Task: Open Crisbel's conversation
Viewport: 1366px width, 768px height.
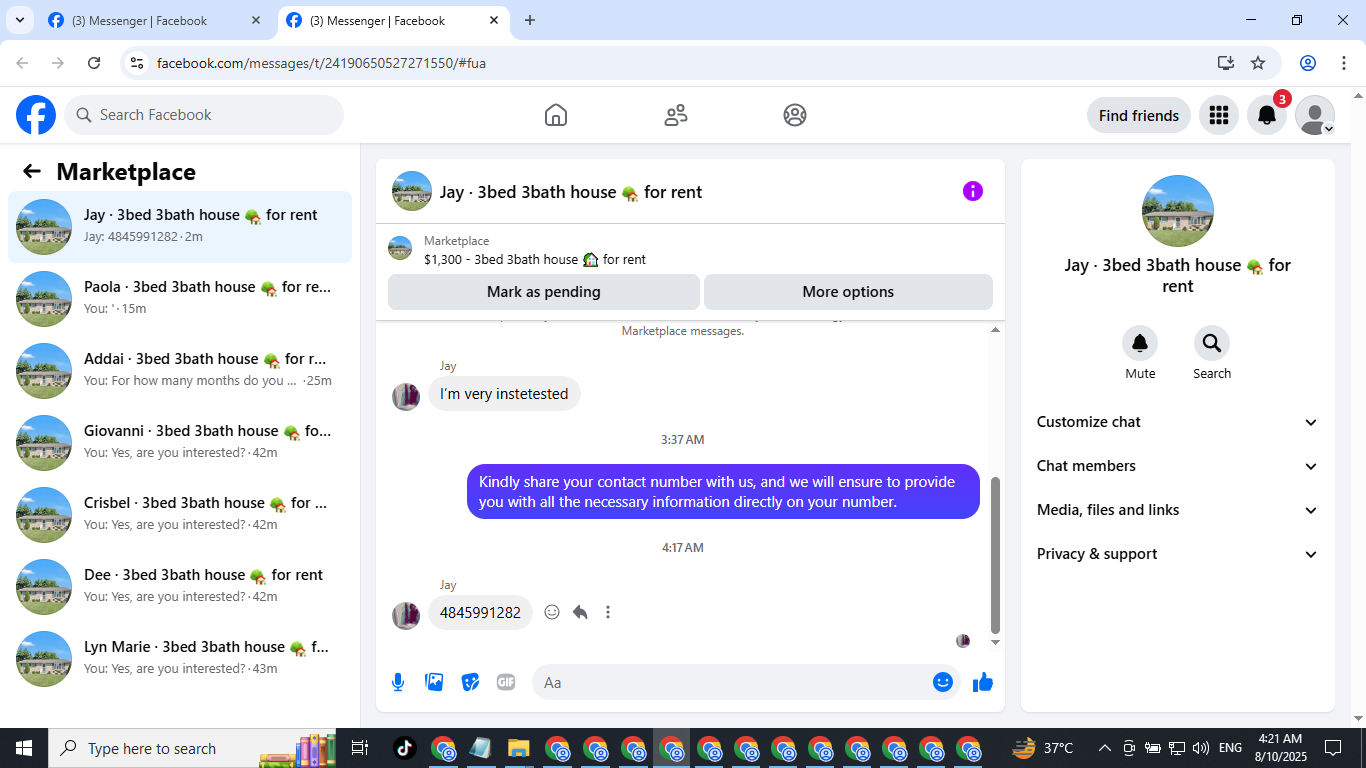Action: 180,515
